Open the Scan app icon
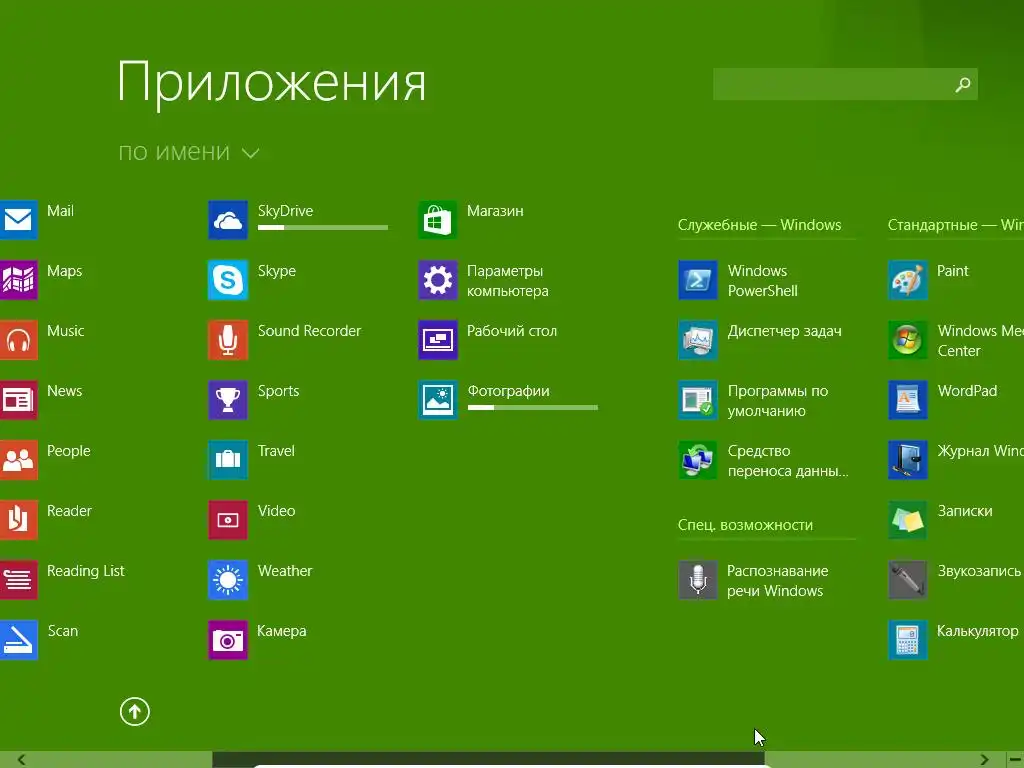This screenshot has height=768, width=1024. coord(18,640)
